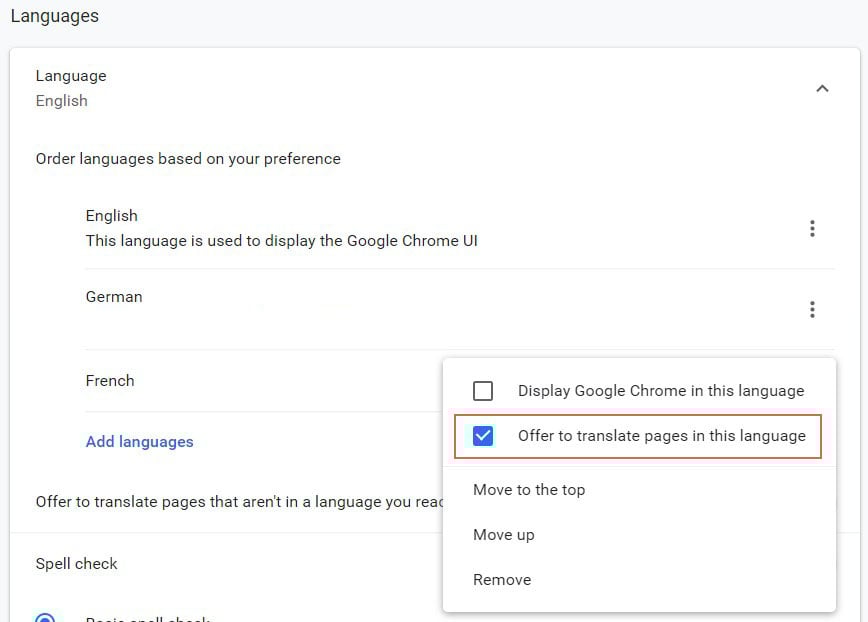The image size is (868, 622).
Task: Remove the language via the context menu
Action: click(501, 579)
